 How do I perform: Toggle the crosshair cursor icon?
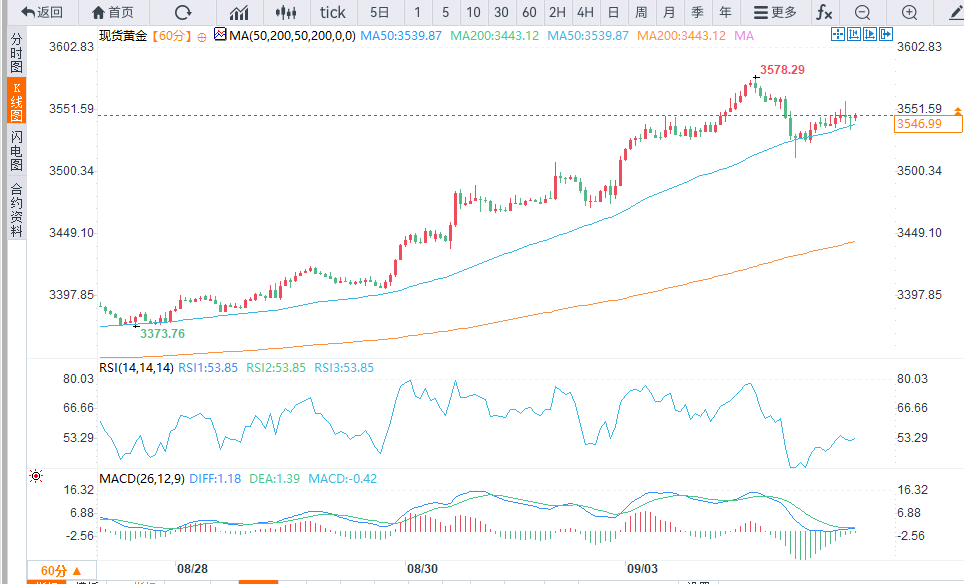tap(837, 34)
